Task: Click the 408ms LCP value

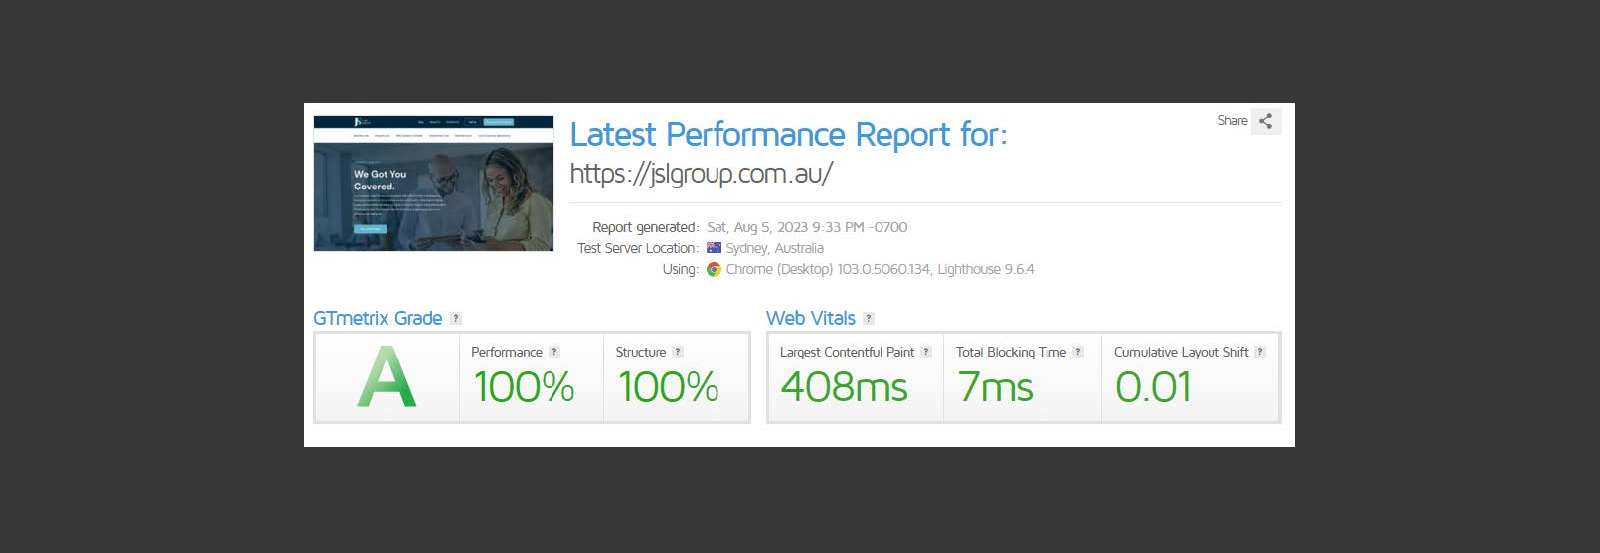Action: (844, 387)
